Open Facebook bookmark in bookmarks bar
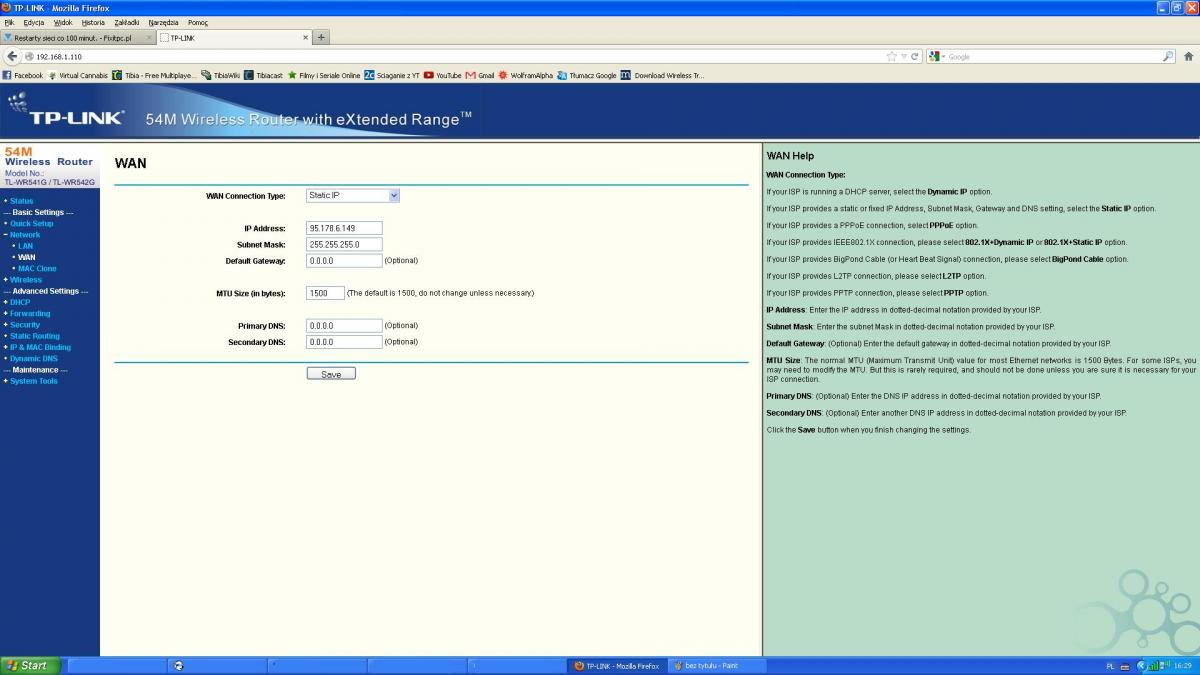This screenshot has height=675, width=1200. click(23, 75)
